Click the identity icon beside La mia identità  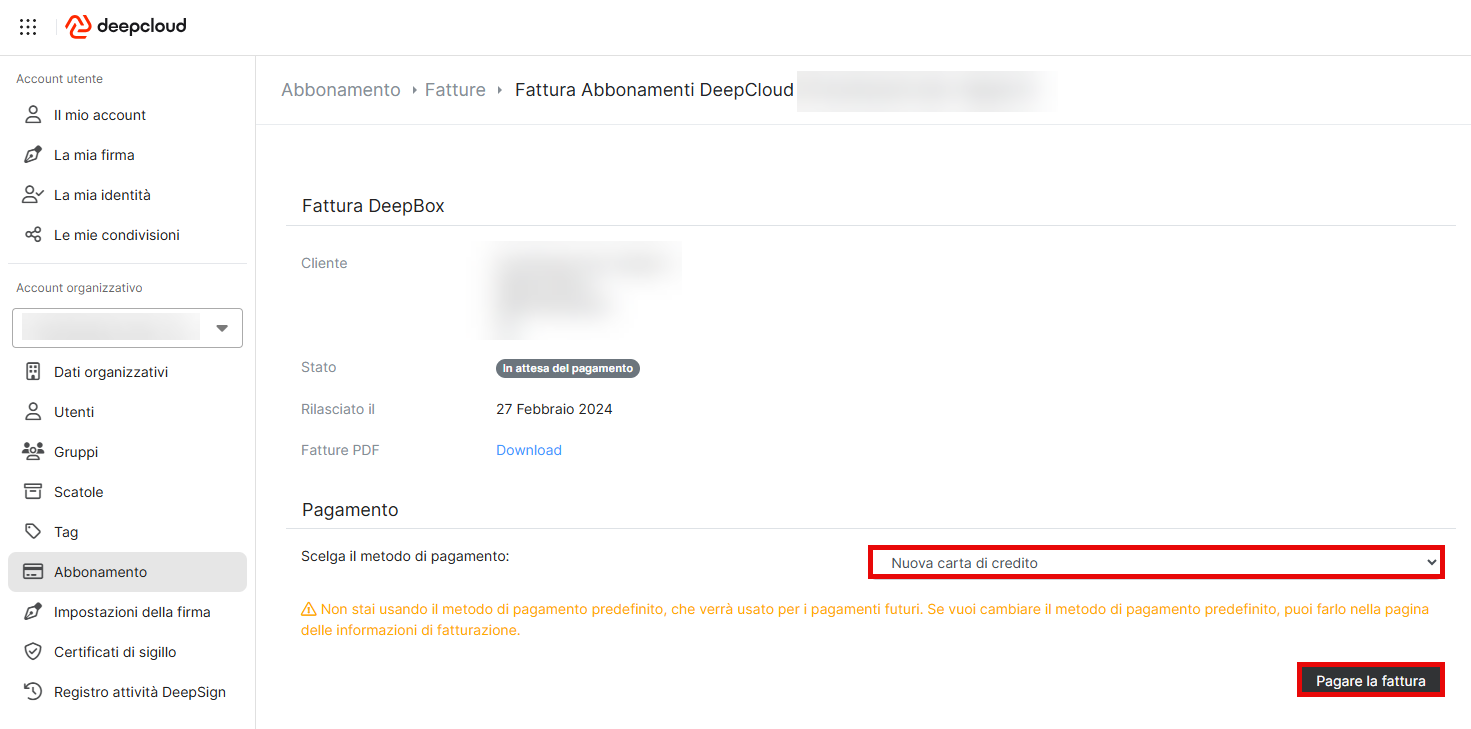click(x=33, y=195)
